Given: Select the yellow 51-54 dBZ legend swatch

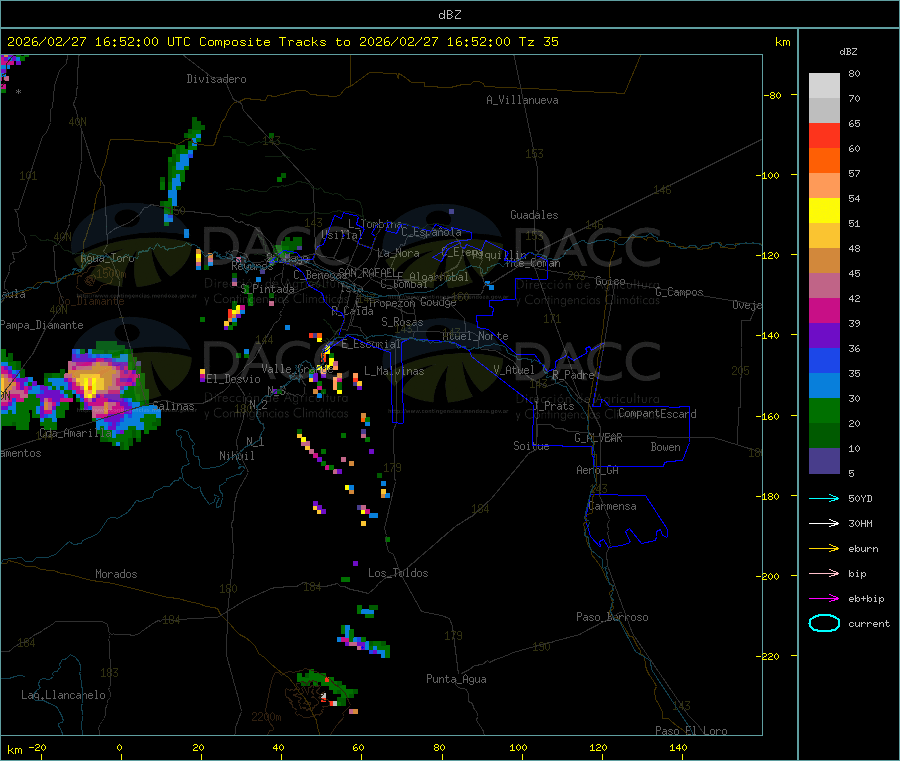Looking at the screenshot, I should (x=824, y=211).
